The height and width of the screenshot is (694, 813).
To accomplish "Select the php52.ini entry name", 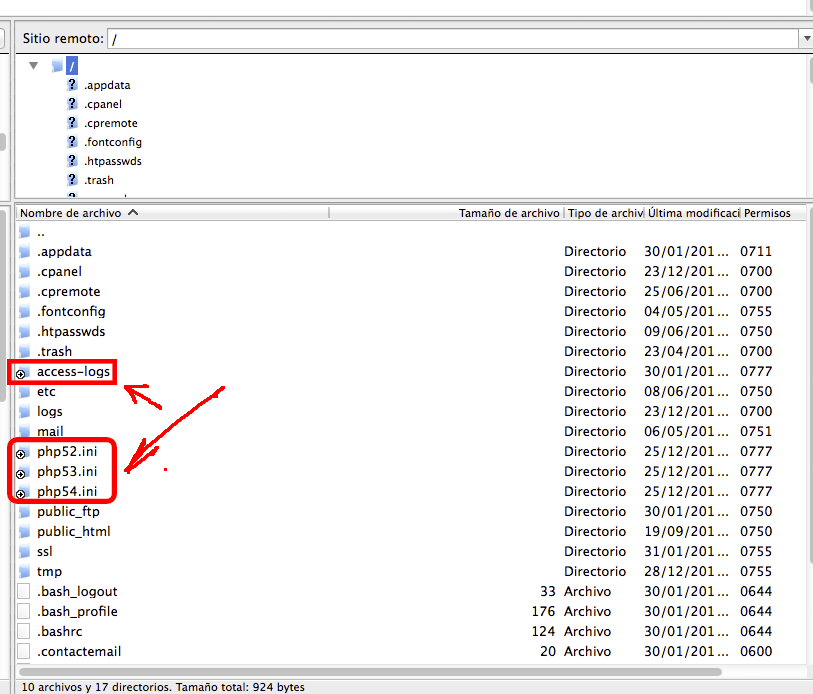I will tap(67, 452).
